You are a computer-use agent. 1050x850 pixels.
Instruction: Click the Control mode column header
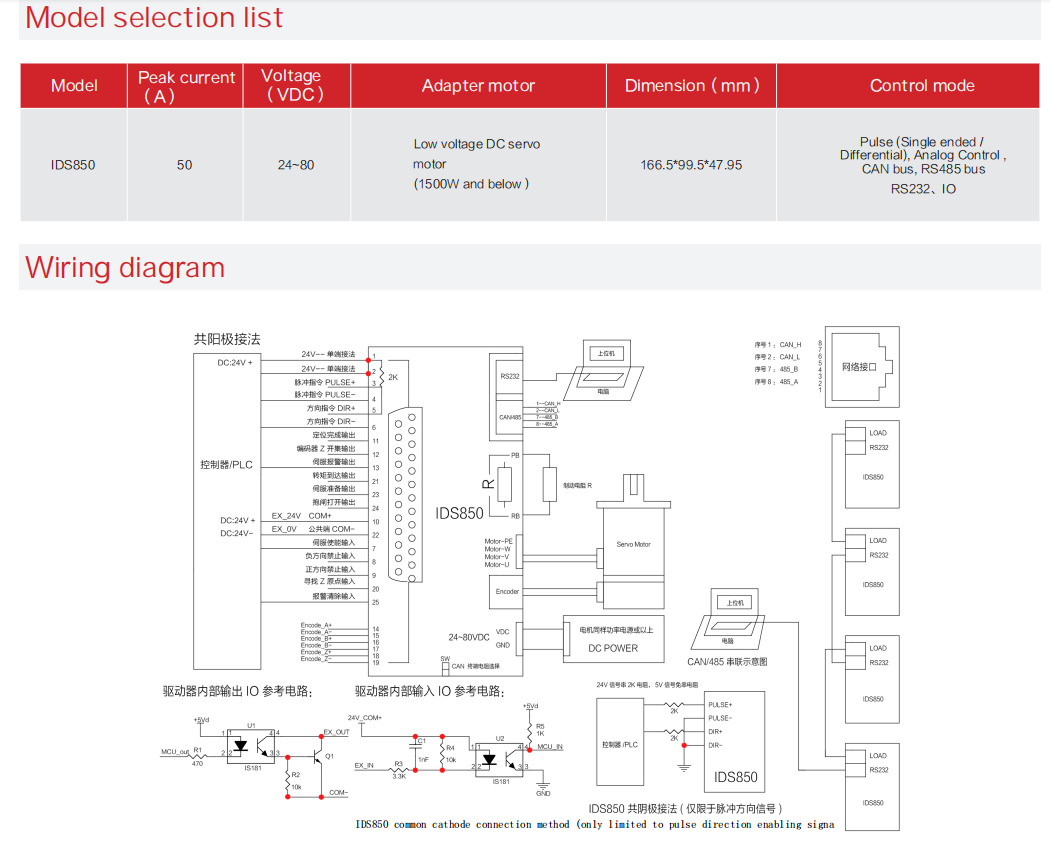tap(921, 86)
